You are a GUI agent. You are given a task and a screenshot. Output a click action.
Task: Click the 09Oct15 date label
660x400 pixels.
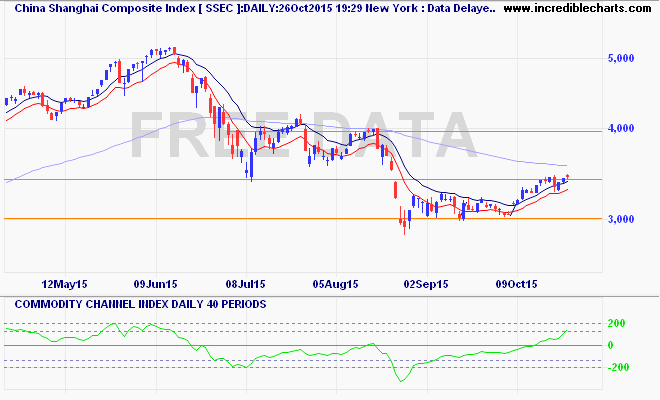click(x=516, y=284)
